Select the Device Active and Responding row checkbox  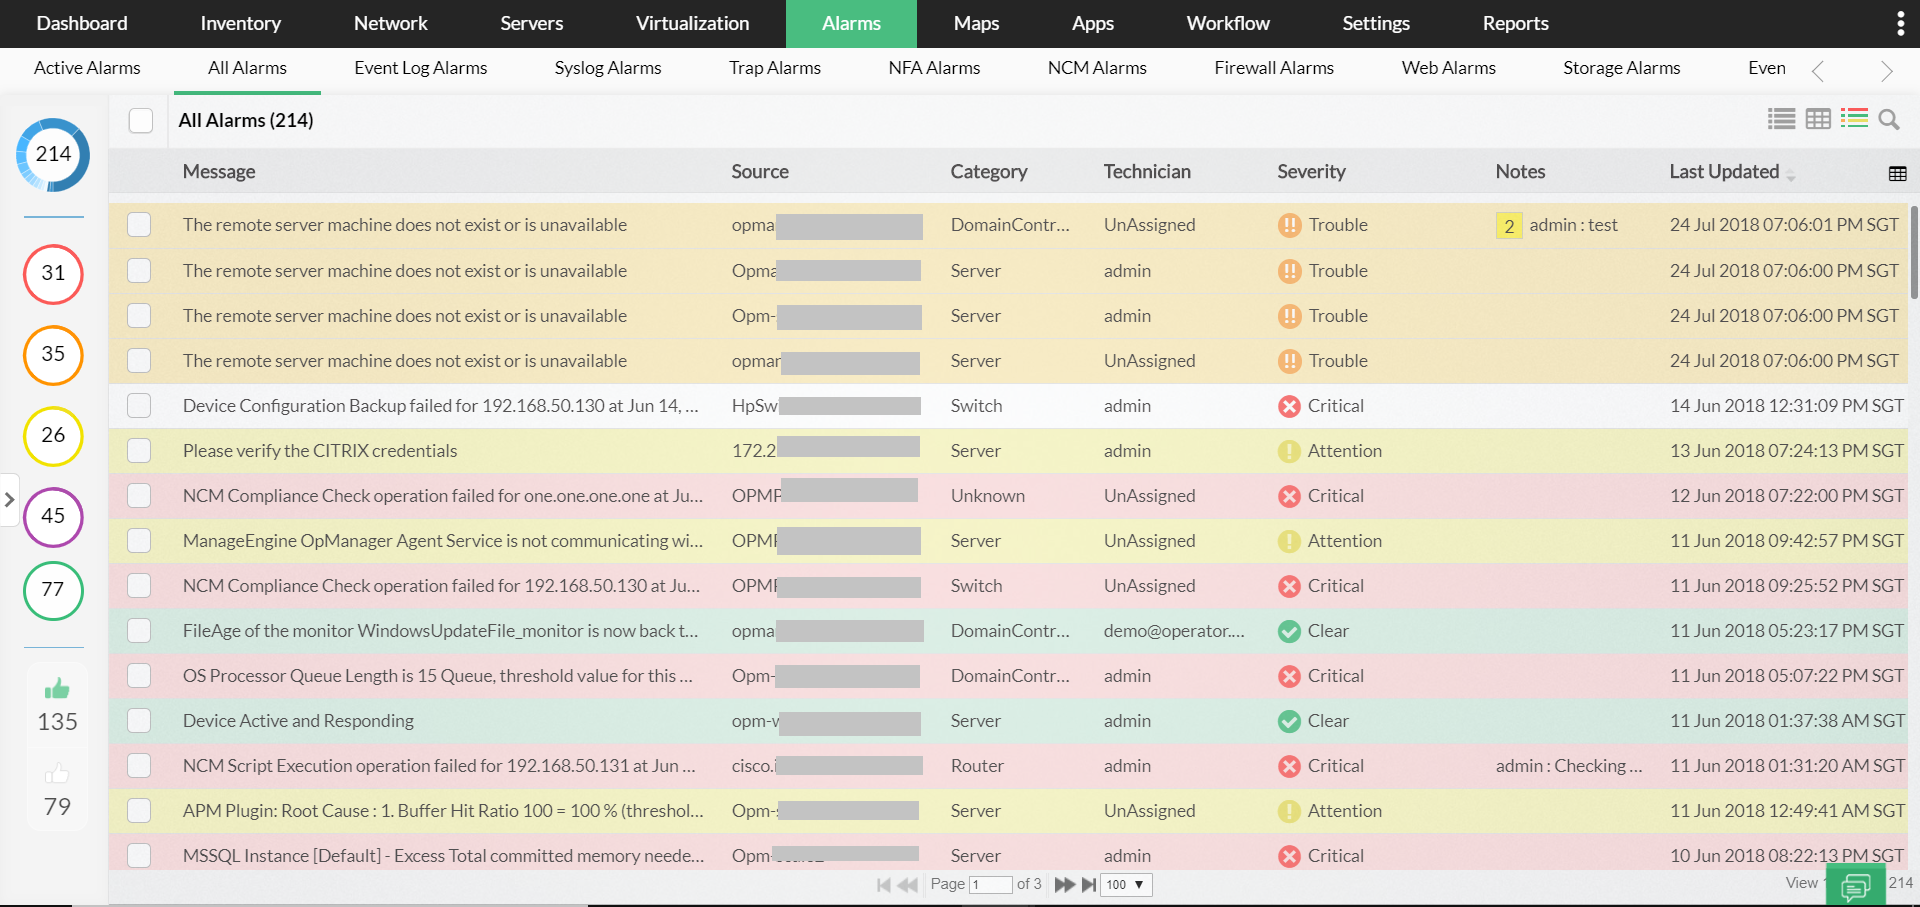pyautogui.click(x=139, y=721)
